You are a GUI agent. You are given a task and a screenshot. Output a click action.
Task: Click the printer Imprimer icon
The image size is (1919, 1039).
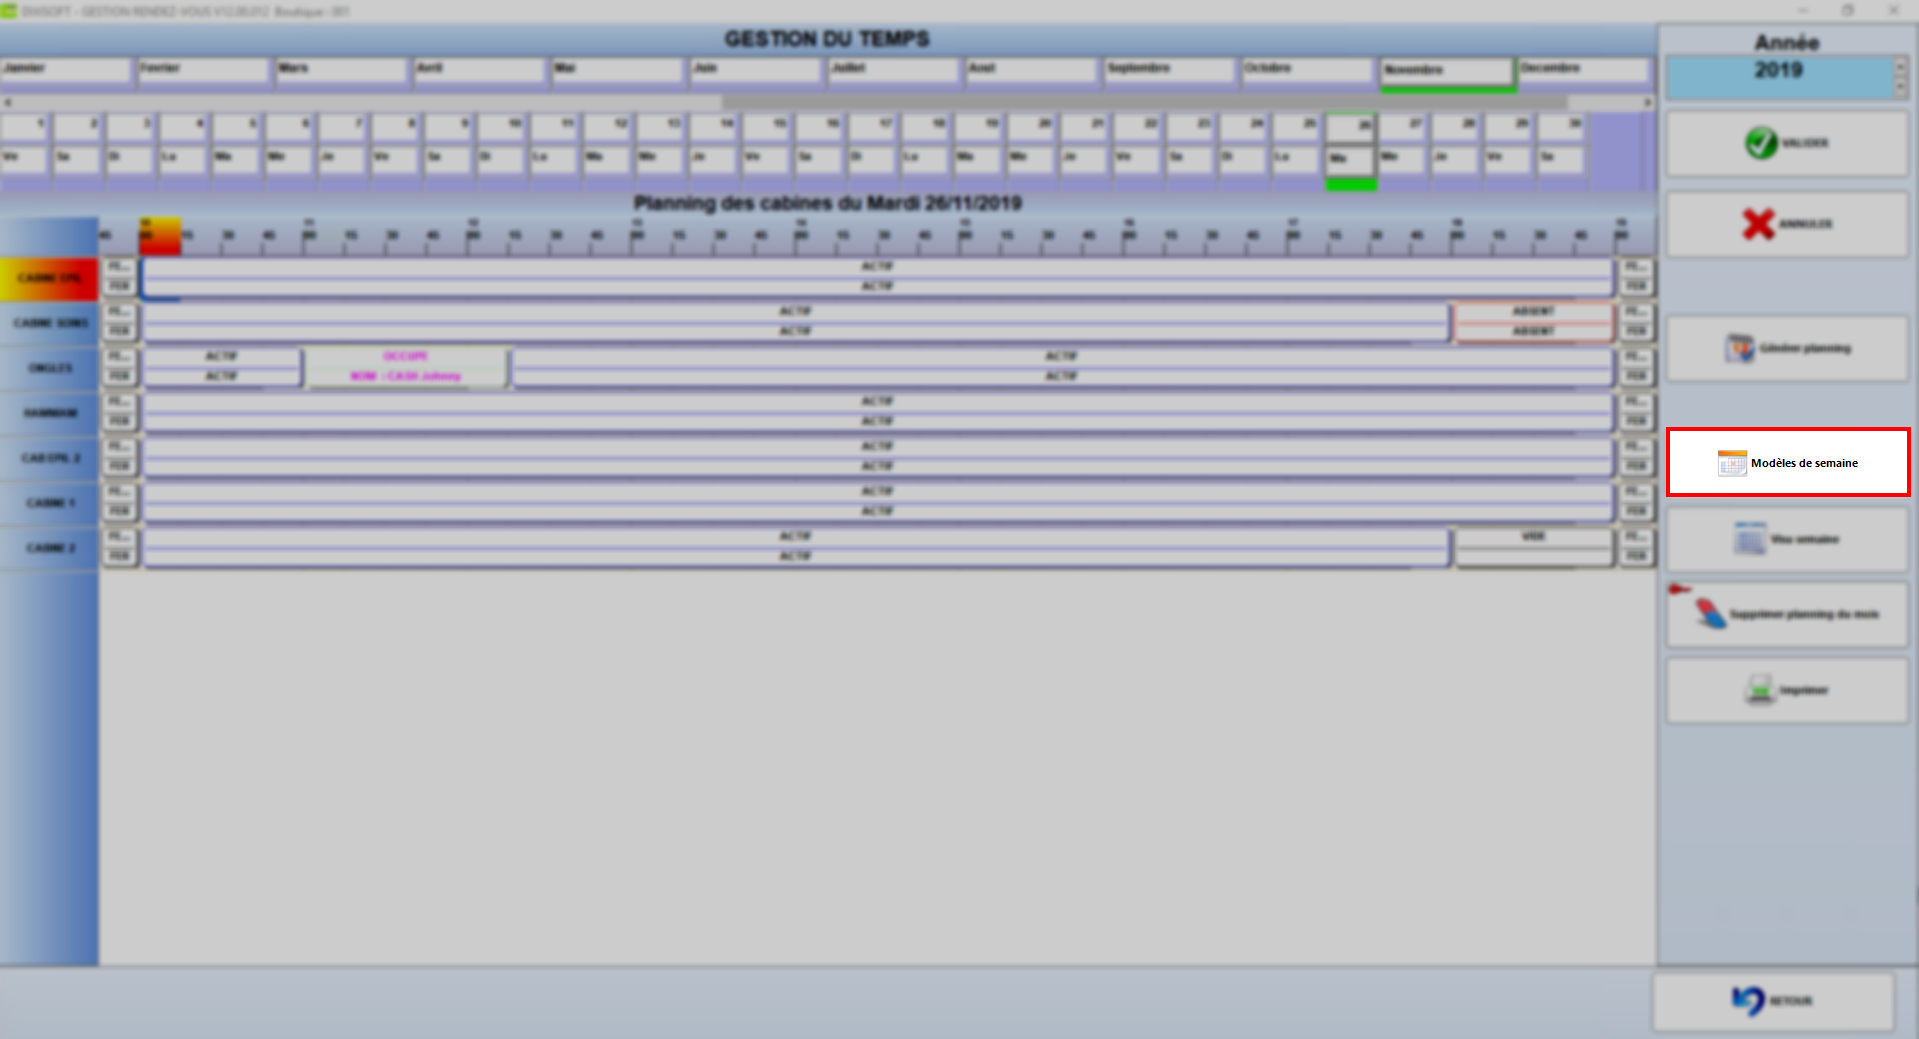[x=1759, y=689]
